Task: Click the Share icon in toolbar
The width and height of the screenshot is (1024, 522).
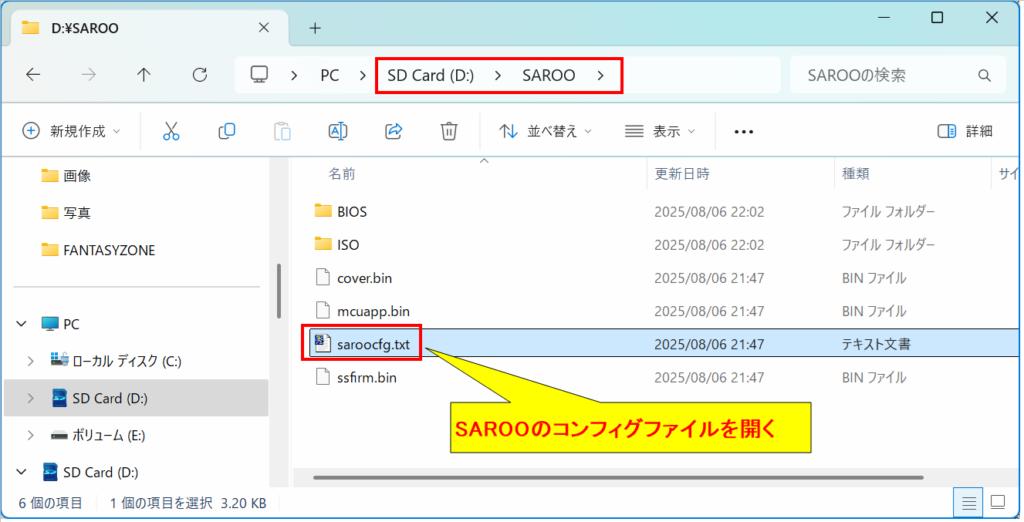Action: pos(394,131)
